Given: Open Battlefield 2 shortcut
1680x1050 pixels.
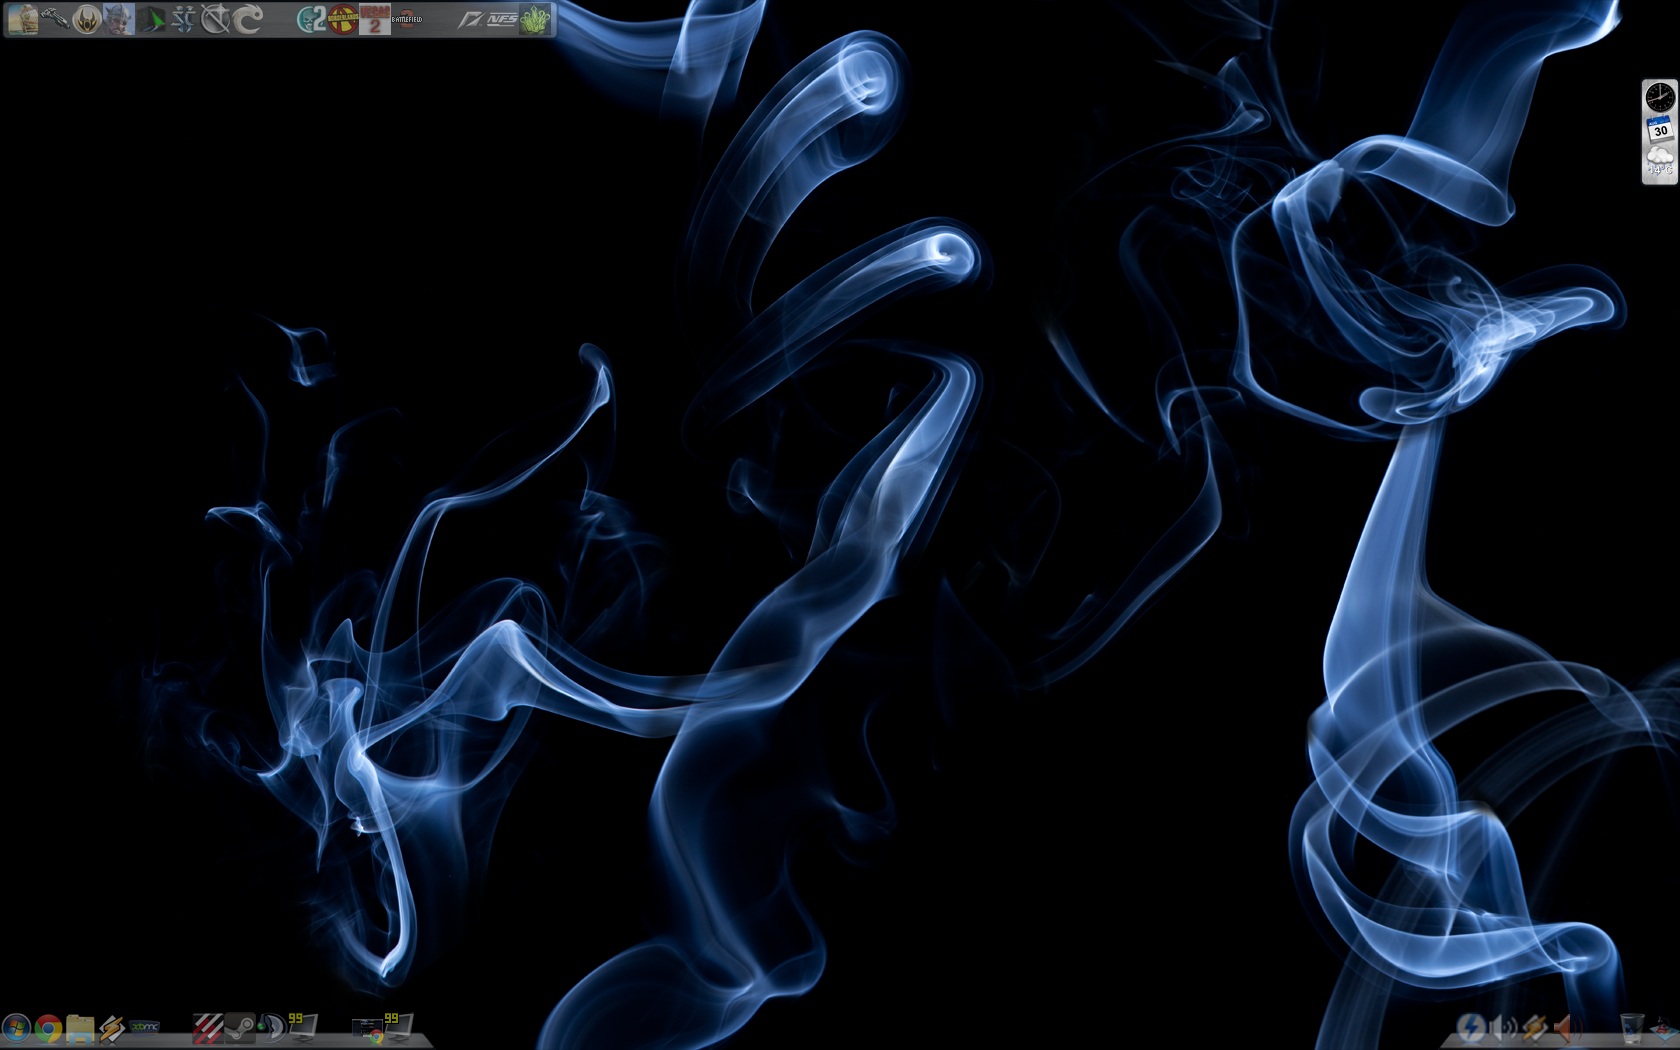Looking at the screenshot, I should coord(406,19).
